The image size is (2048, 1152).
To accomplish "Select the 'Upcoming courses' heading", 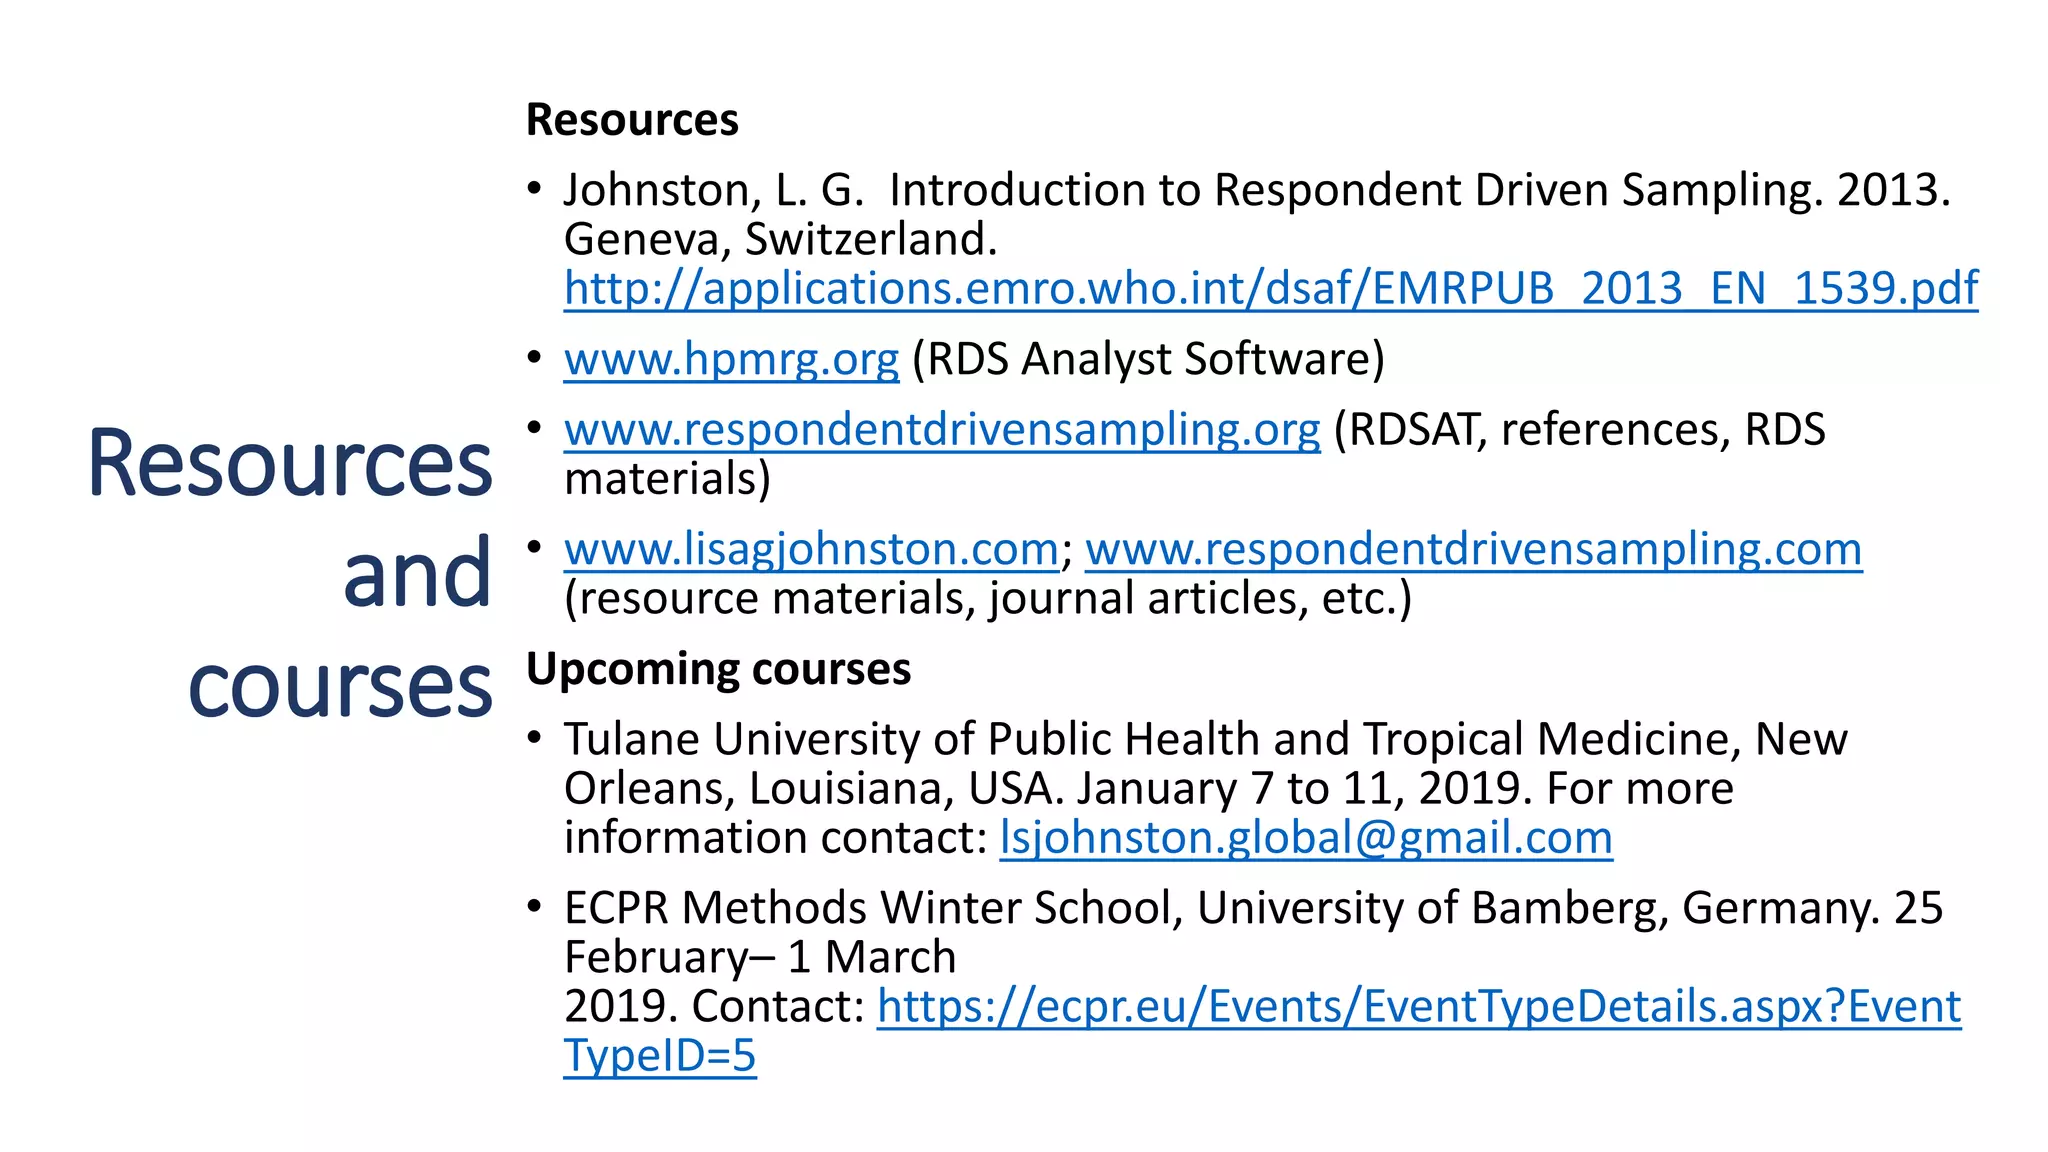I will click(718, 669).
